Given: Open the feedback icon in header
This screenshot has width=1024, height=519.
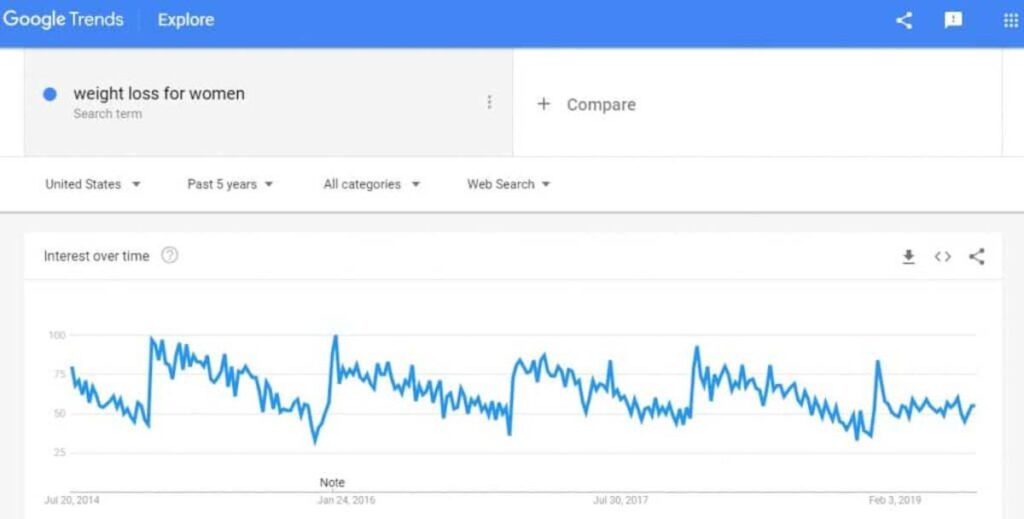Looking at the screenshot, I should [x=953, y=20].
